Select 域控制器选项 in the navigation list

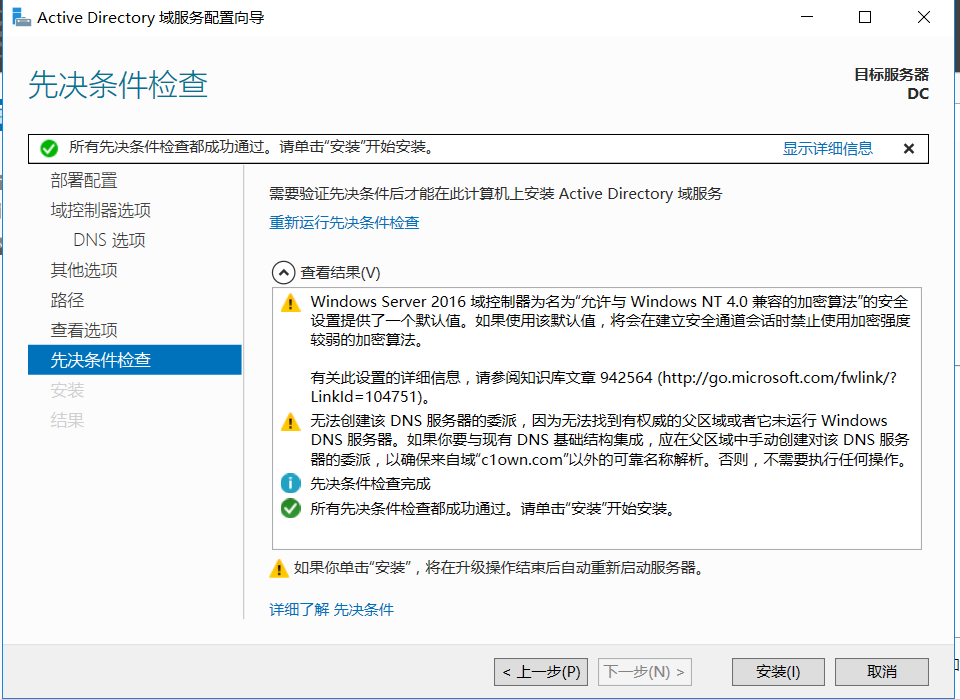point(101,211)
